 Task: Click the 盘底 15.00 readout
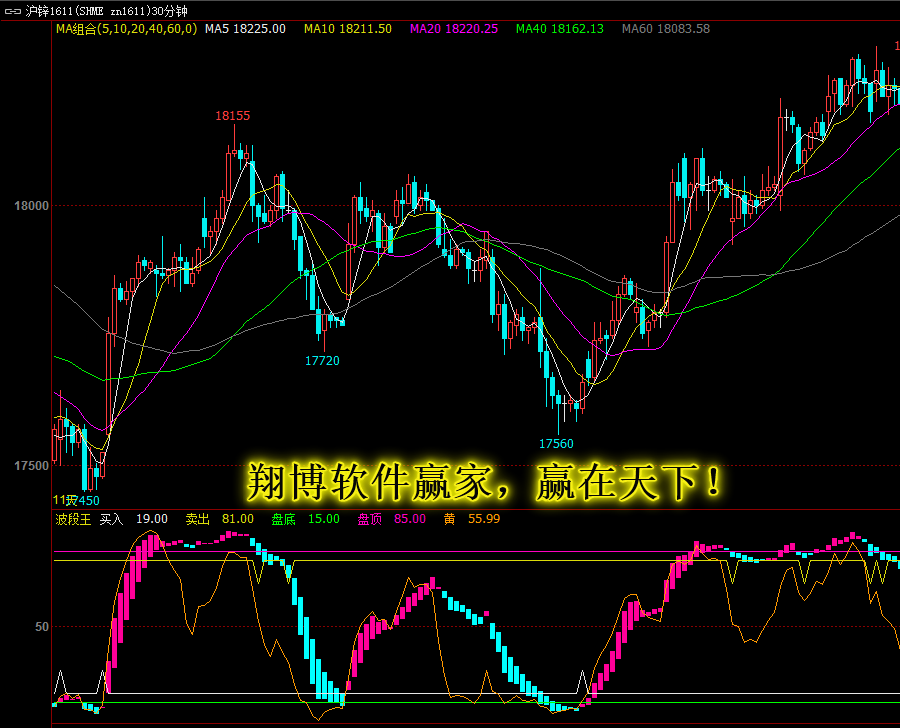[305, 519]
